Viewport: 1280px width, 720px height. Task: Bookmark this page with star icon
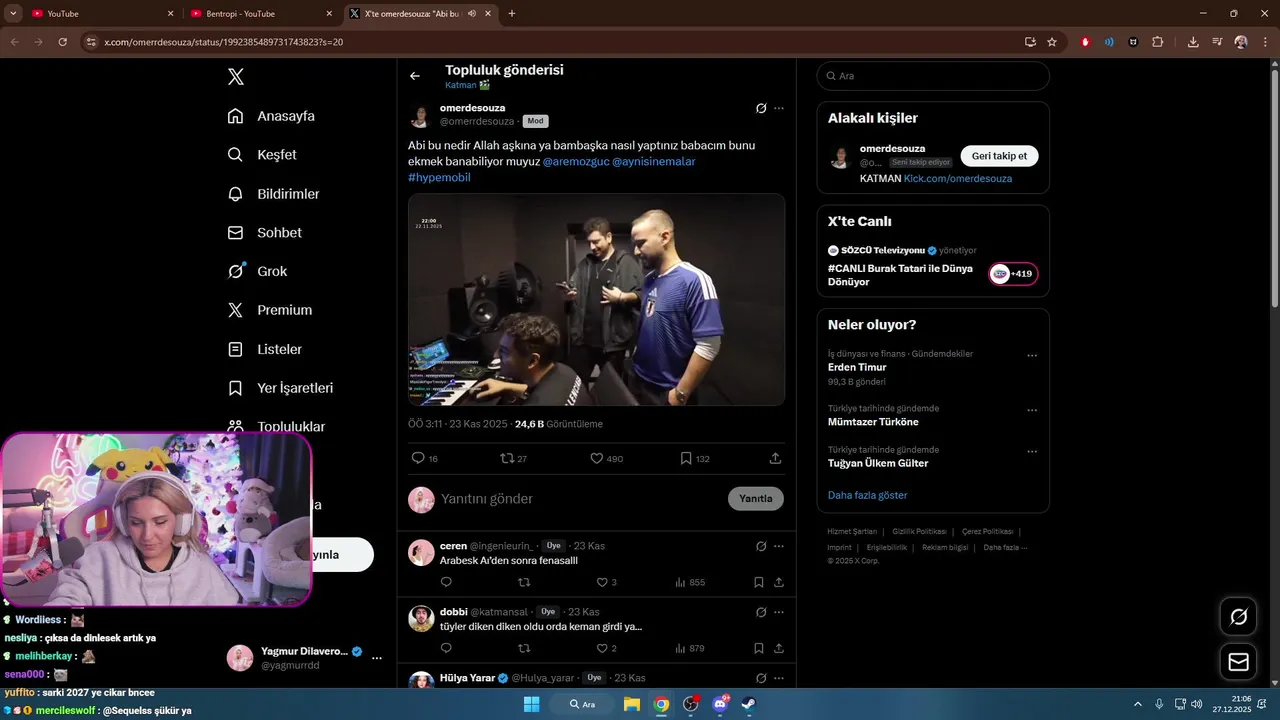tap(1052, 42)
